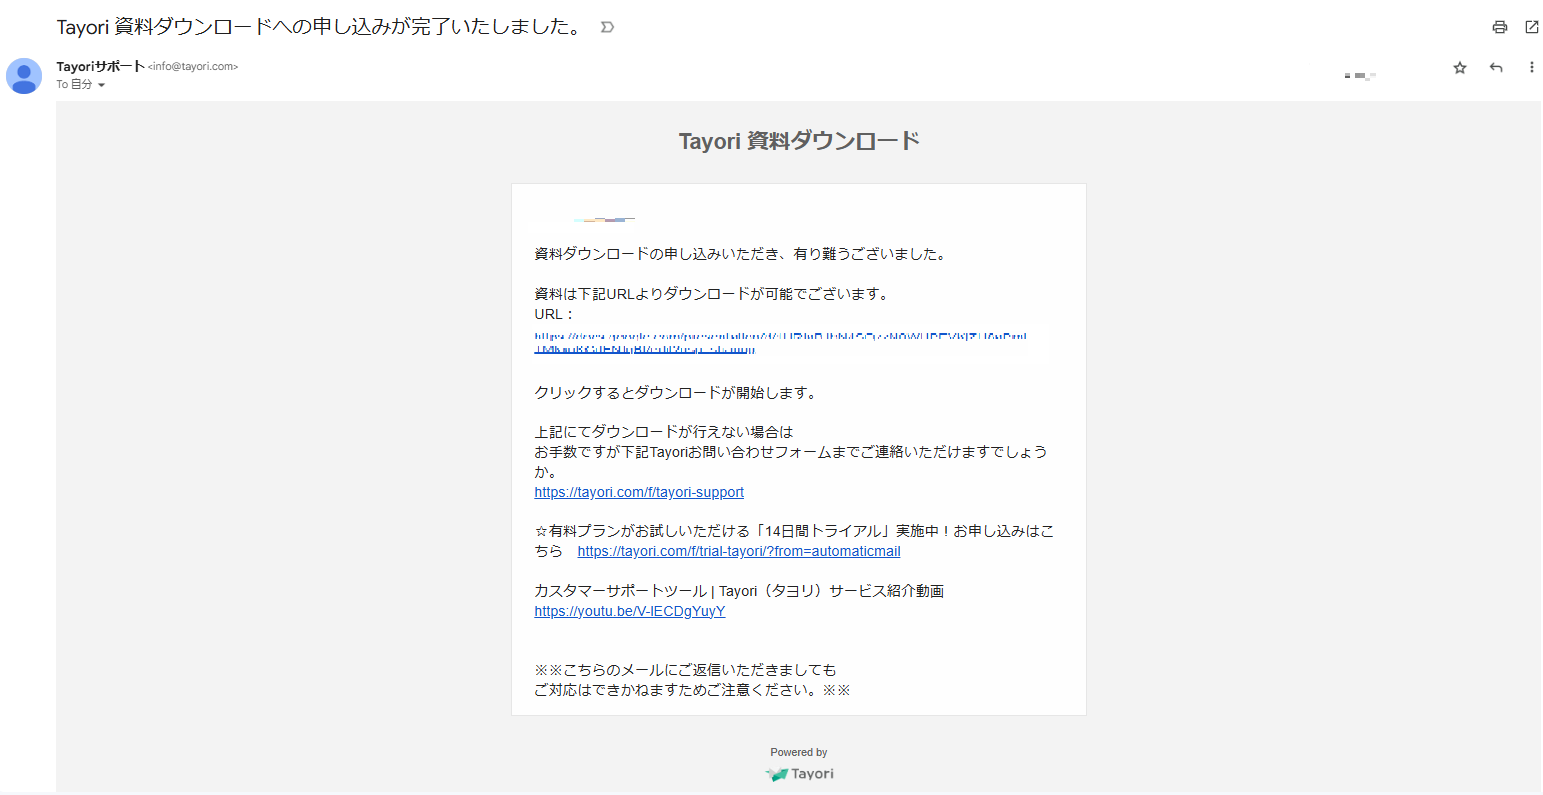
Task: Star this message
Action: click(x=1459, y=68)
